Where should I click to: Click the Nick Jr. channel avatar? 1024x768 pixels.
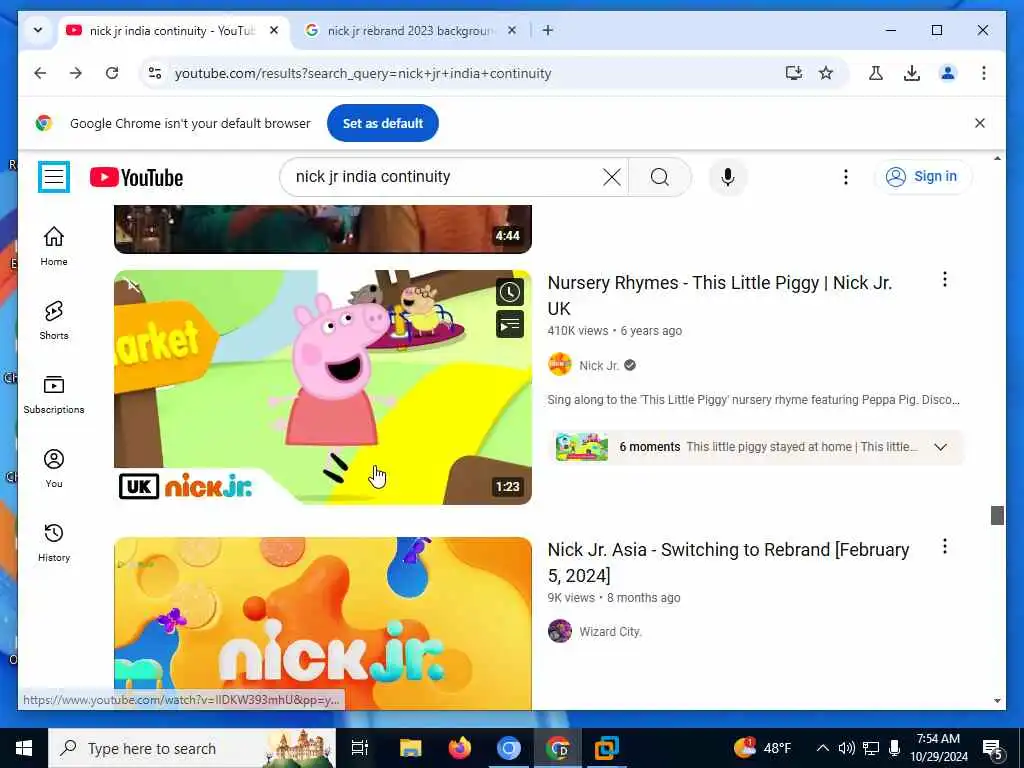click(560, 365)
